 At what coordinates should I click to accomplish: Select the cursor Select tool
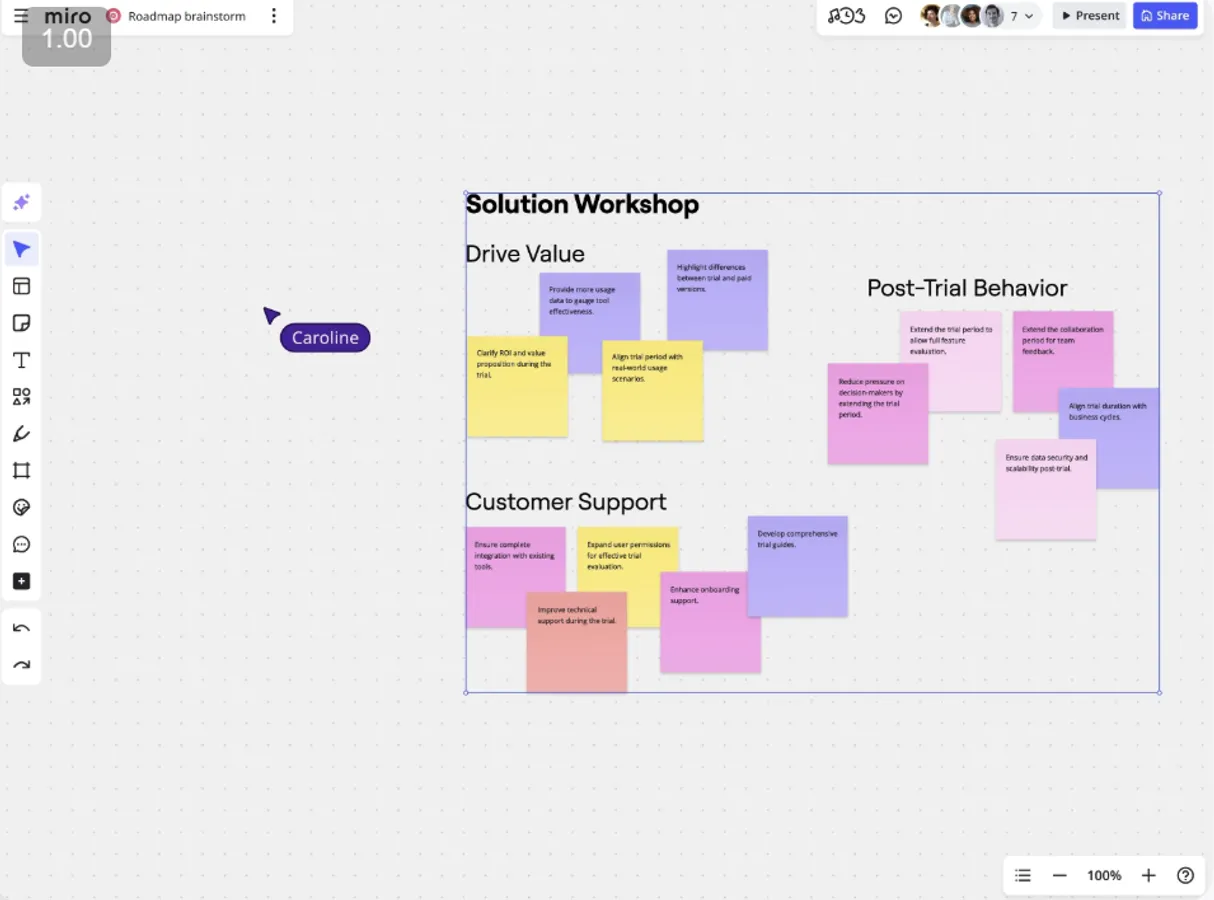(x=21, y=249)
